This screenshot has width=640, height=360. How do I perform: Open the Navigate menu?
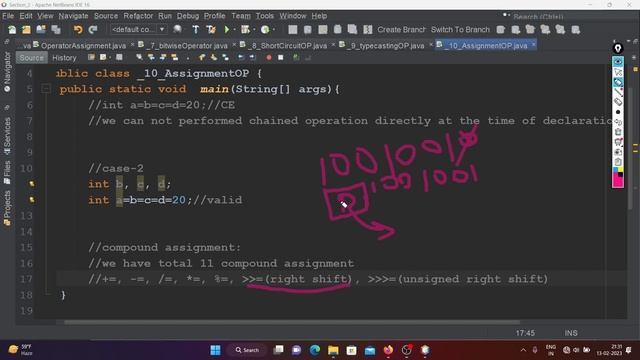click(x=73, y=16)
